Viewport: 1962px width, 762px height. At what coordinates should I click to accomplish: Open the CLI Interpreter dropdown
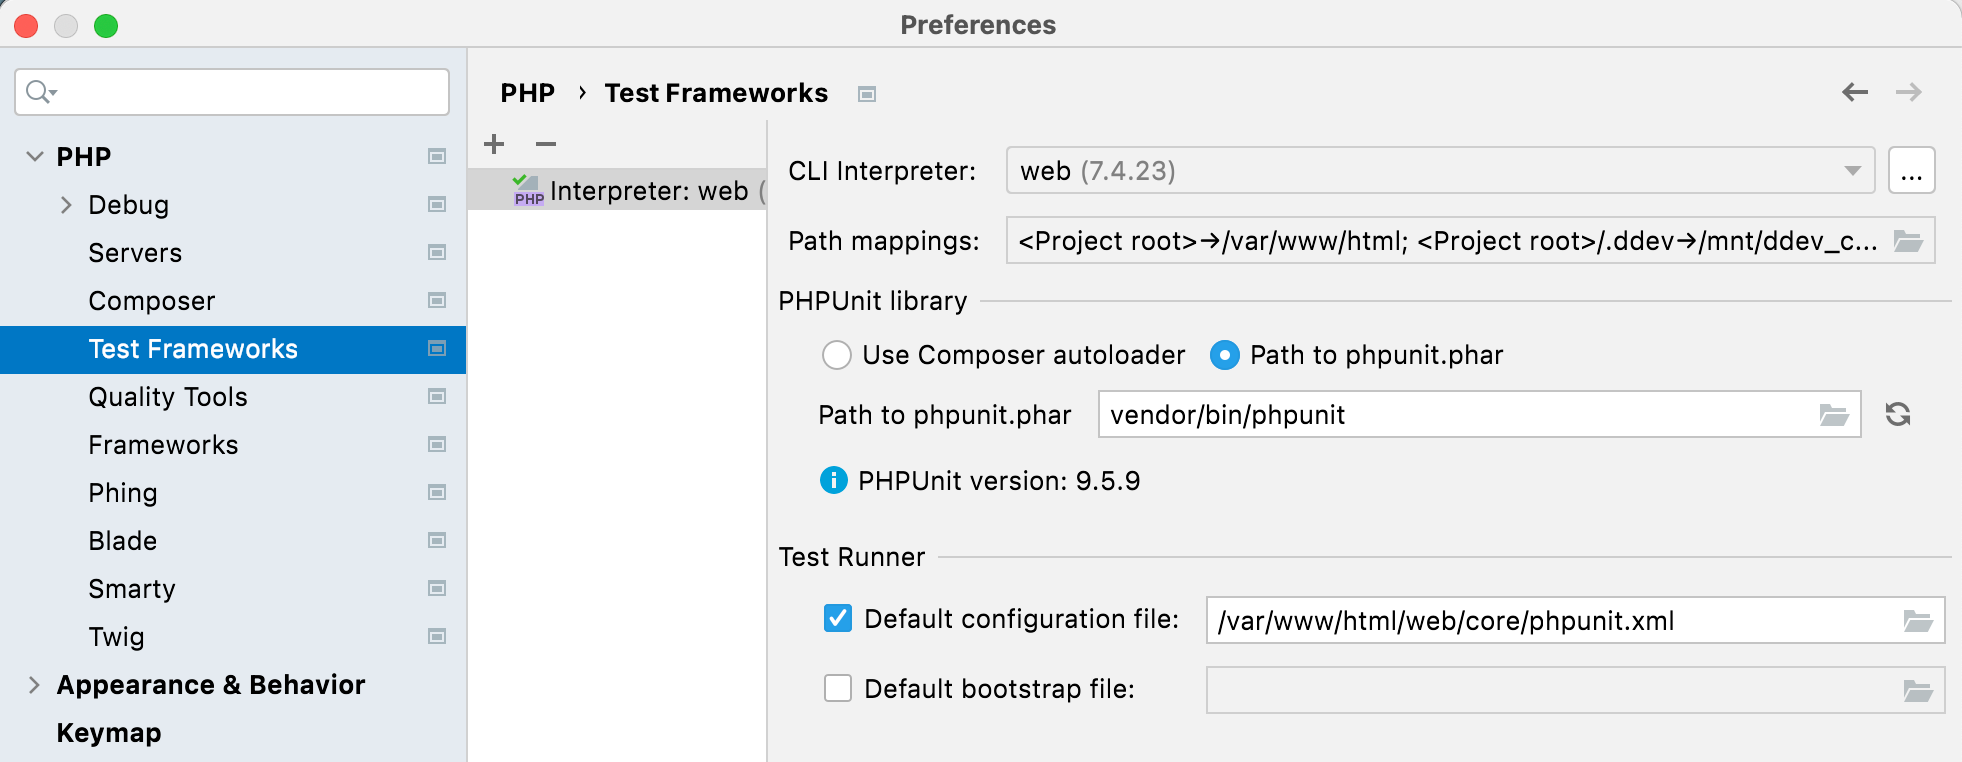[1851, 170]
